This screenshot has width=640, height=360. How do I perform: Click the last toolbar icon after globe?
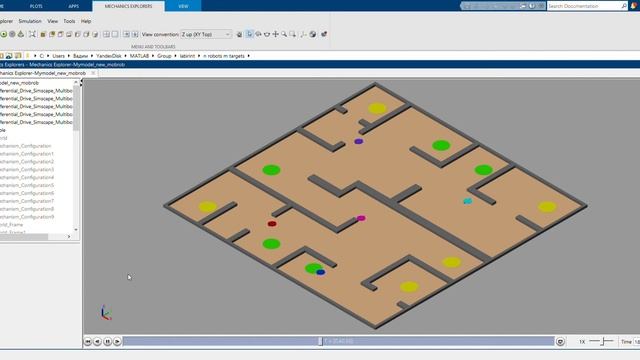click(324, 34)
